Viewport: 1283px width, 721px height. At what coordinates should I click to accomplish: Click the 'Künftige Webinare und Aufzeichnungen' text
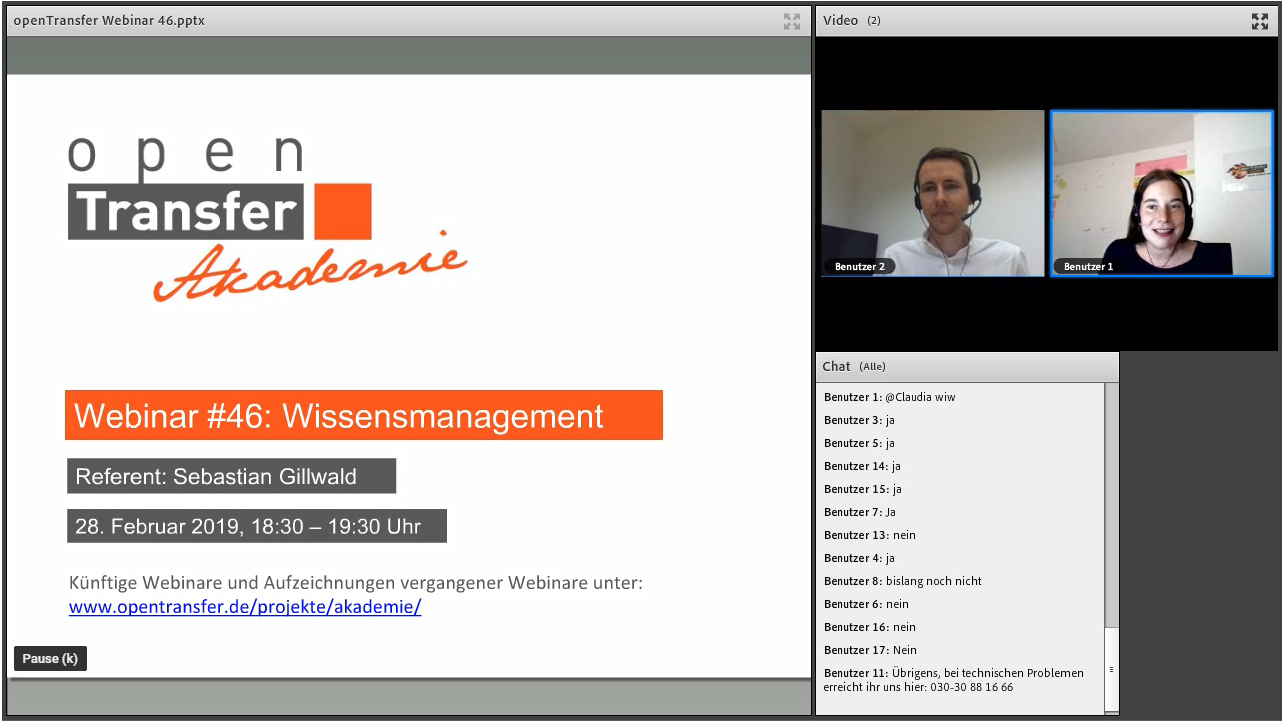tap(356, 582)
